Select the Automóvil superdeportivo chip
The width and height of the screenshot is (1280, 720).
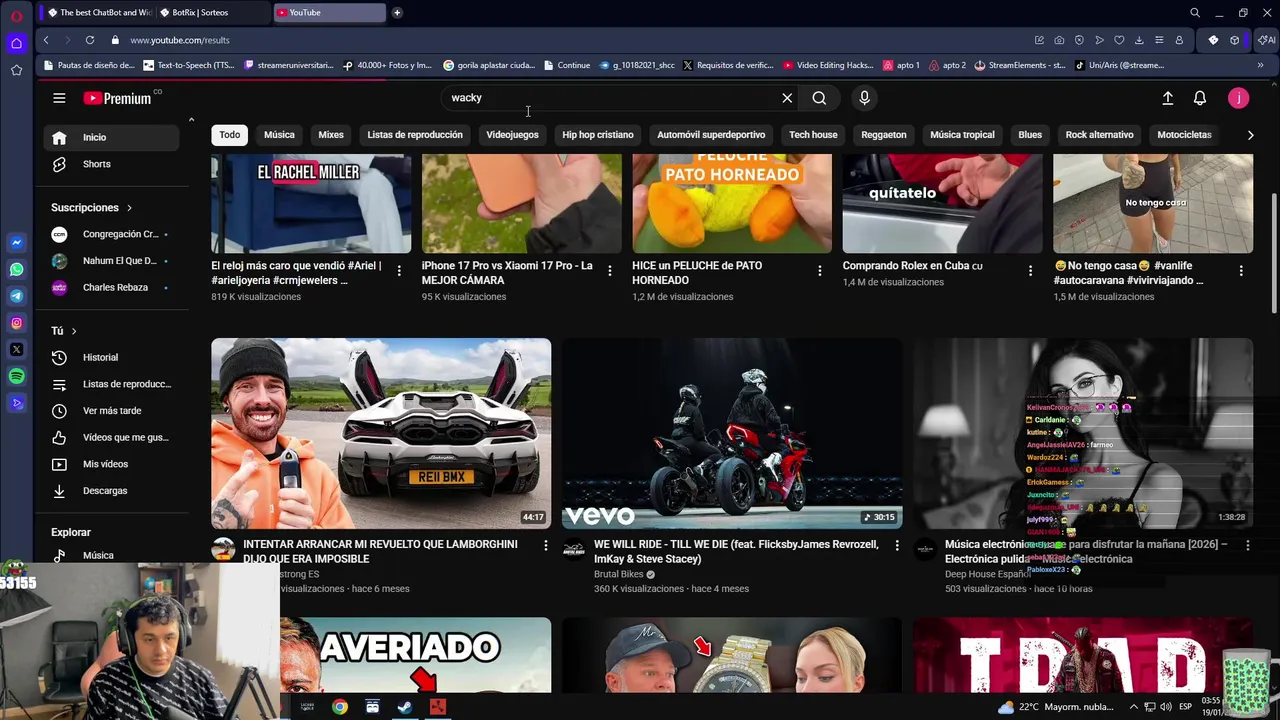coord(711,135)
